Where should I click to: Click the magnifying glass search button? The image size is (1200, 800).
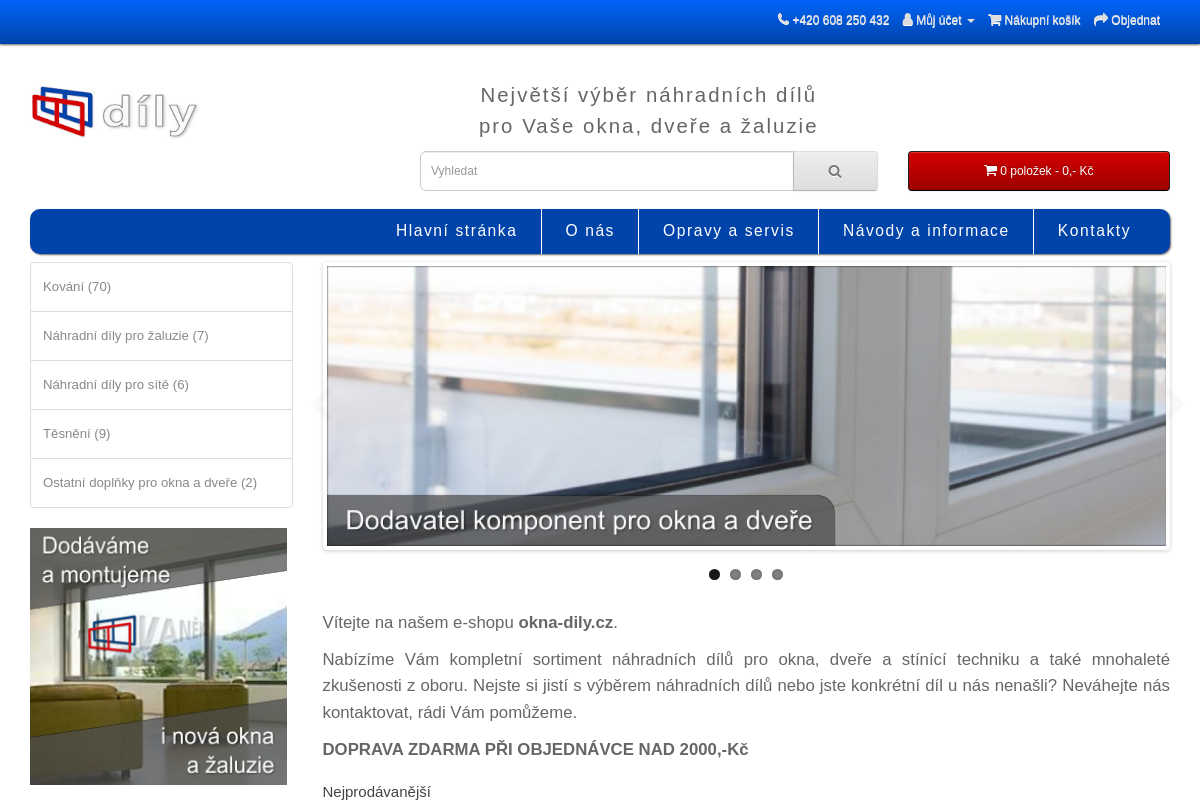835,171
